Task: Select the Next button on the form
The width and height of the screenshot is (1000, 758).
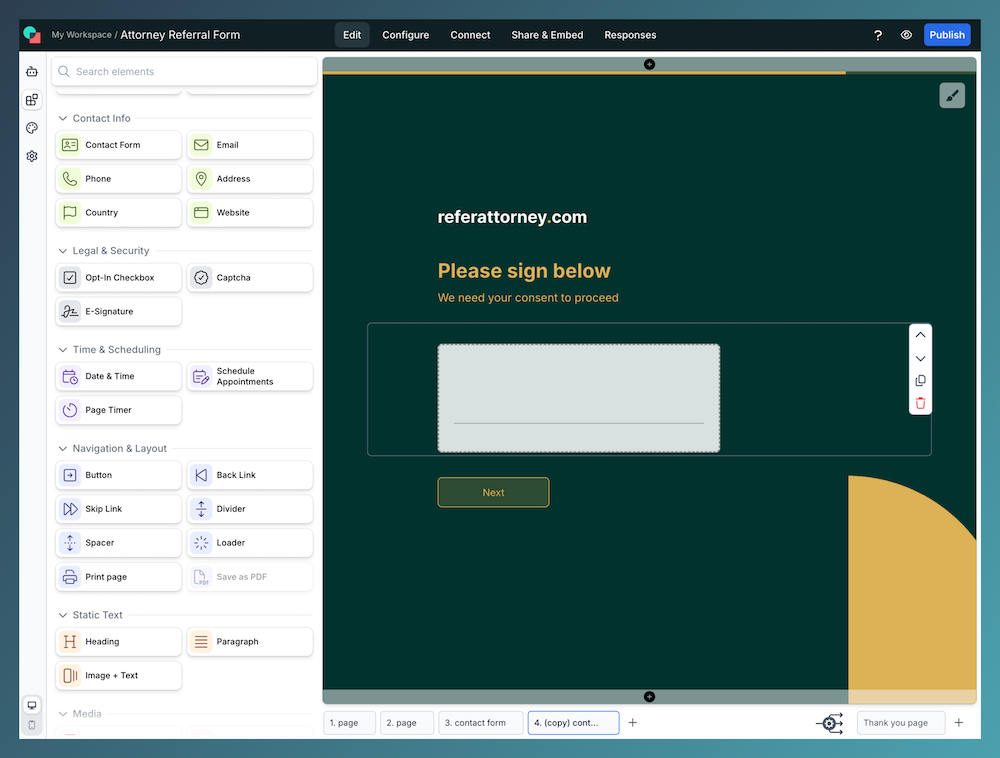Action: [493, 492]
